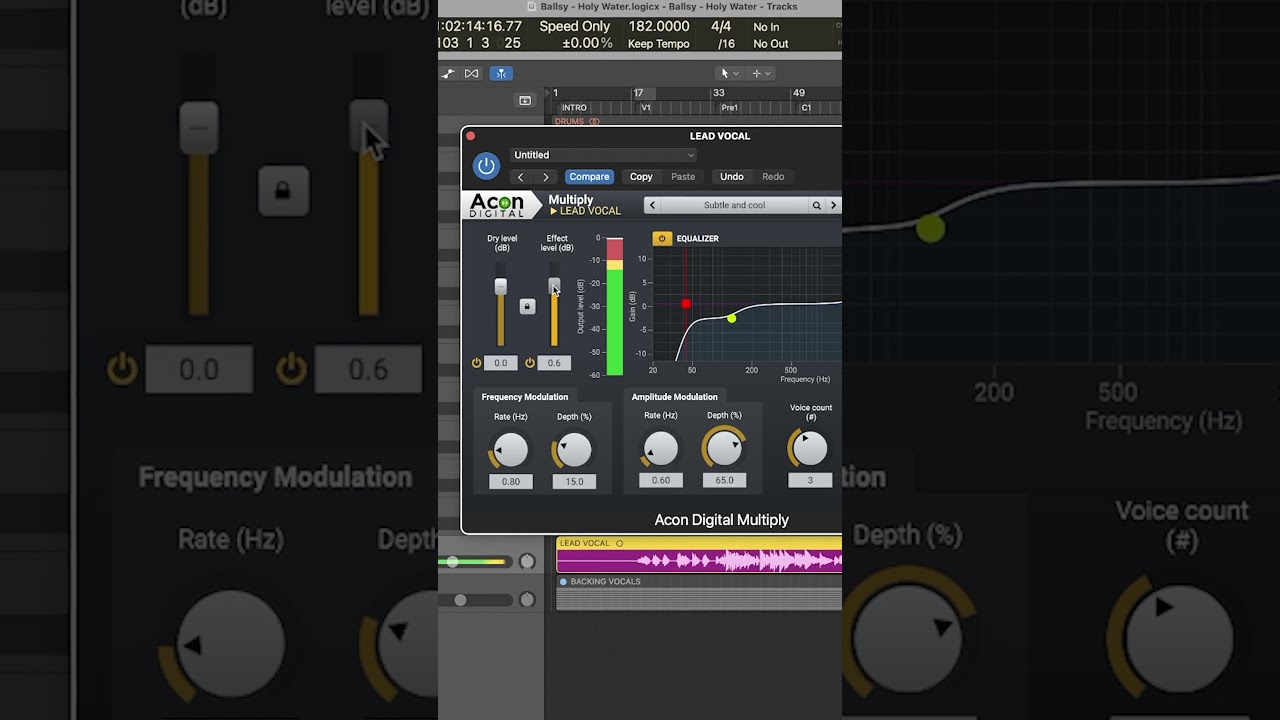Open the Keep Tempo popup
Viewport: 1280px width, 720px height.
click(659, 44)
